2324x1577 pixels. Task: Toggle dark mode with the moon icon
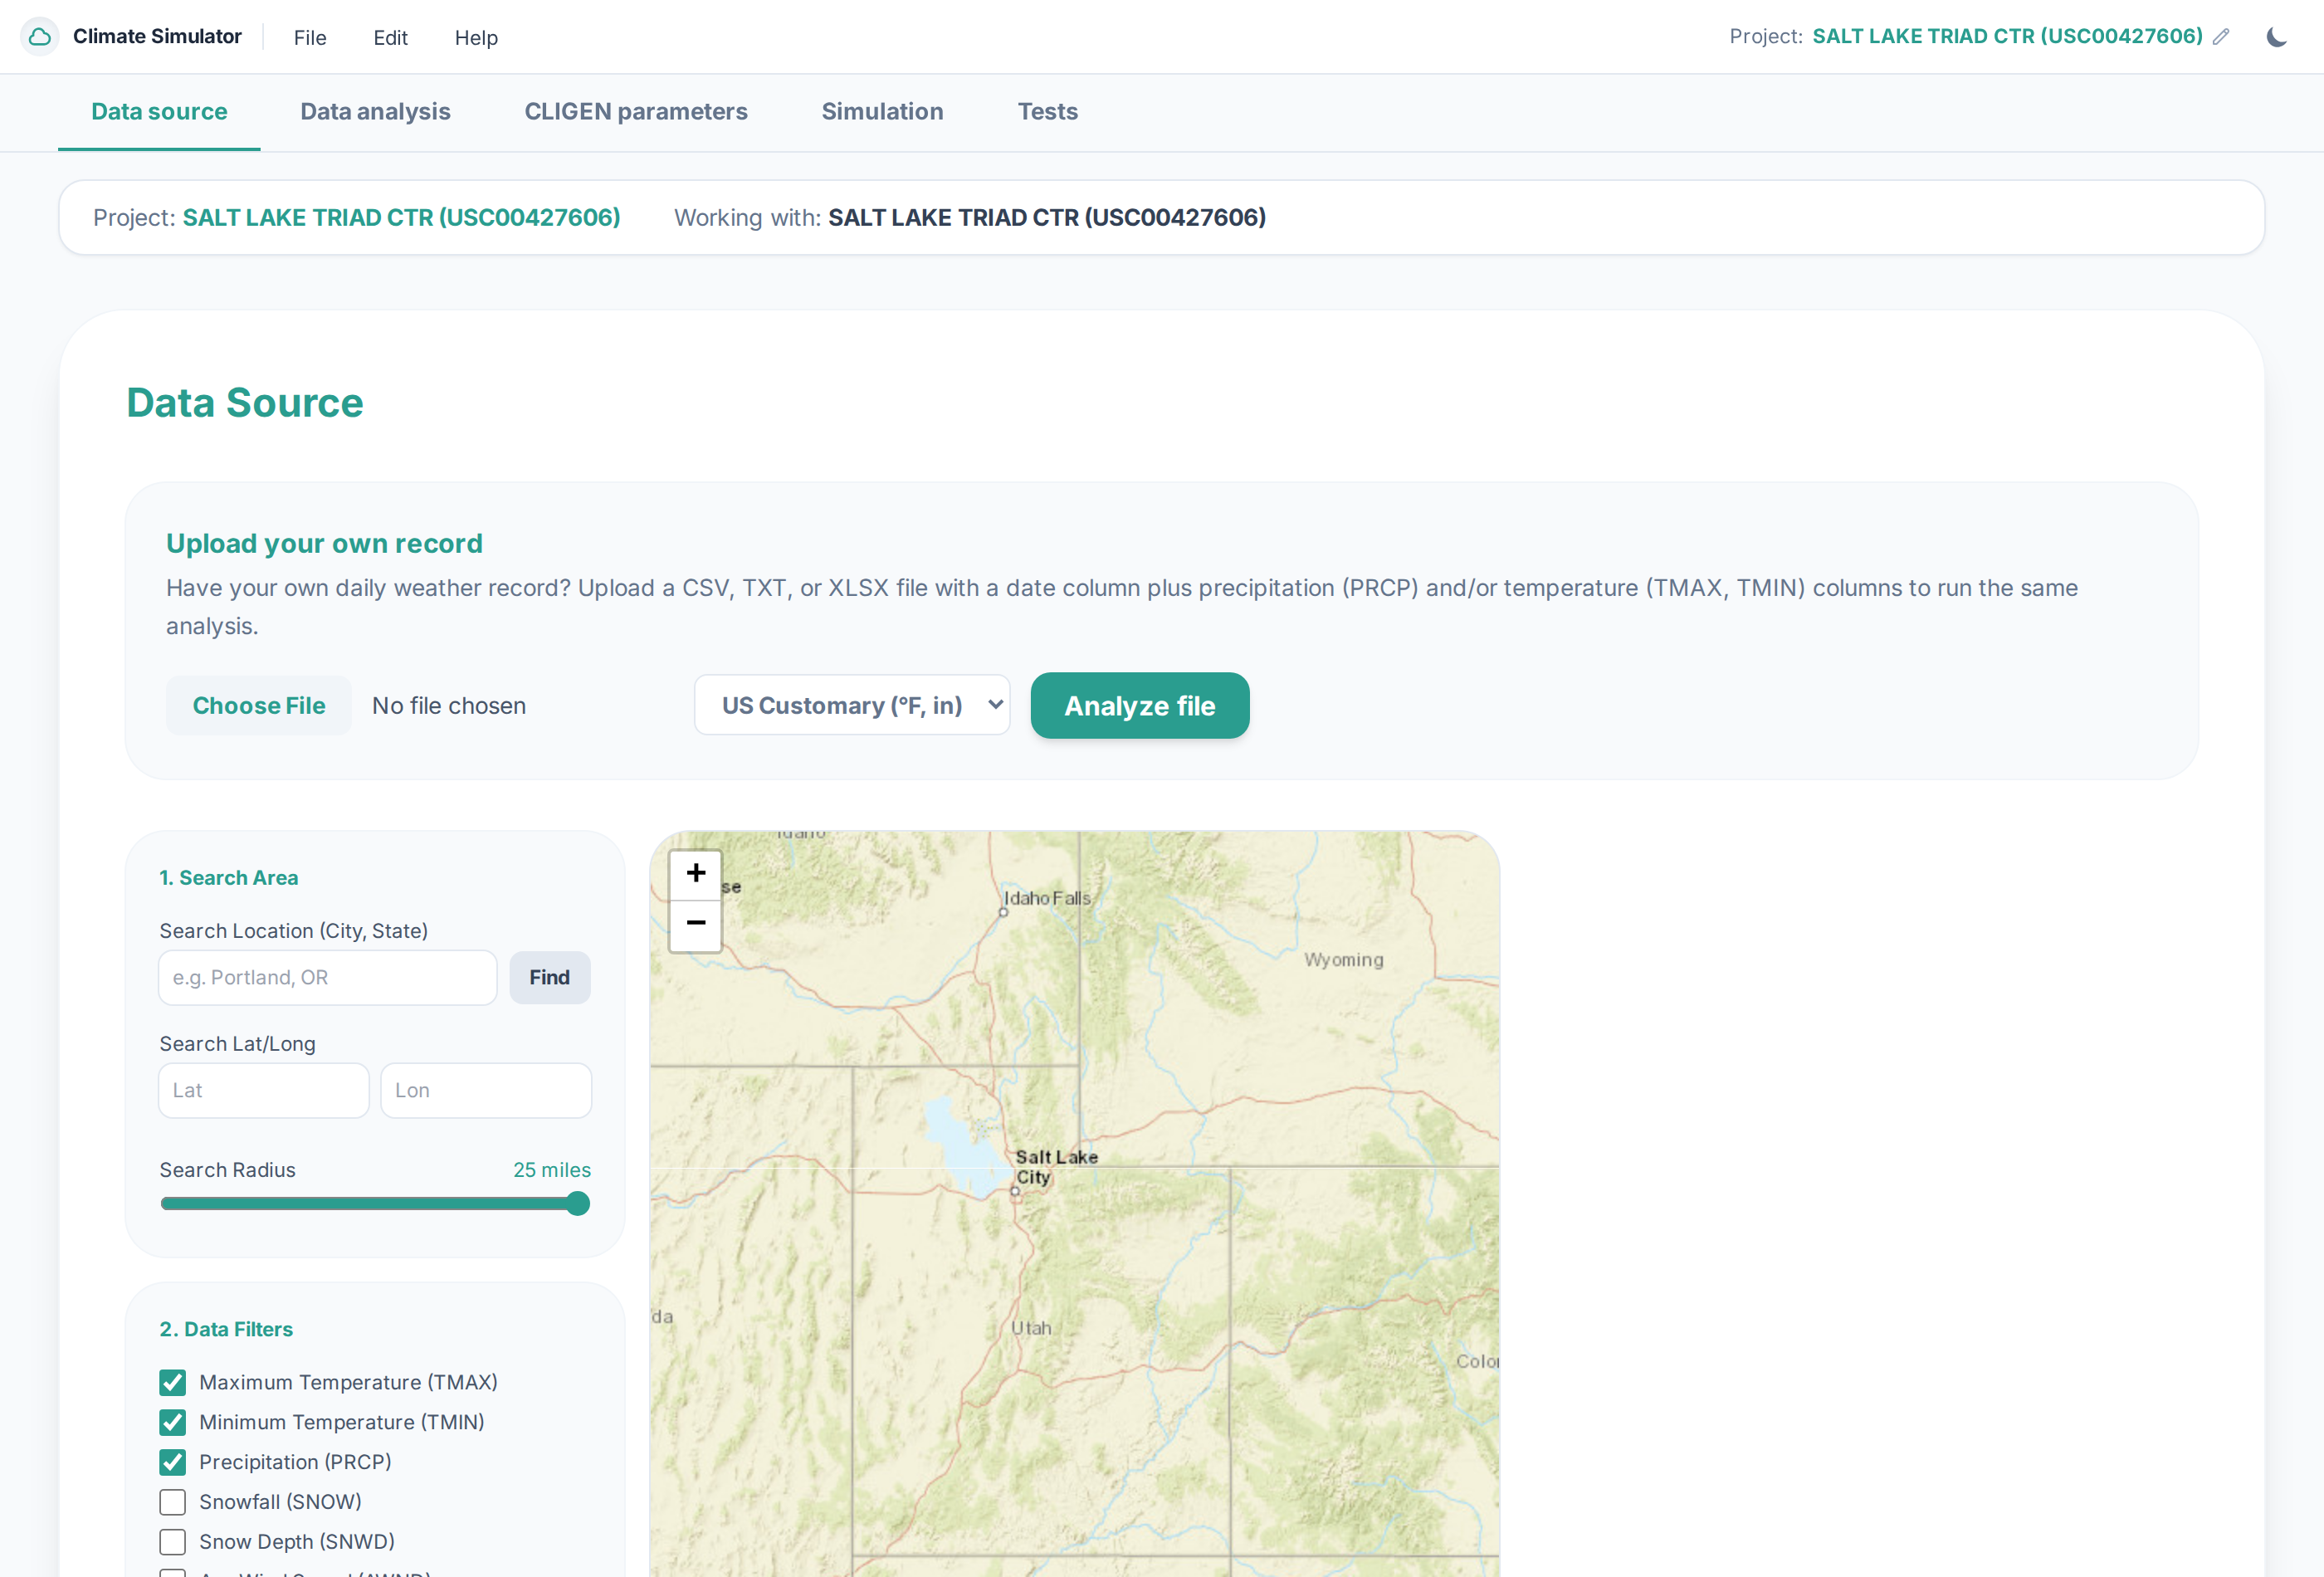tap(2277, 37)
